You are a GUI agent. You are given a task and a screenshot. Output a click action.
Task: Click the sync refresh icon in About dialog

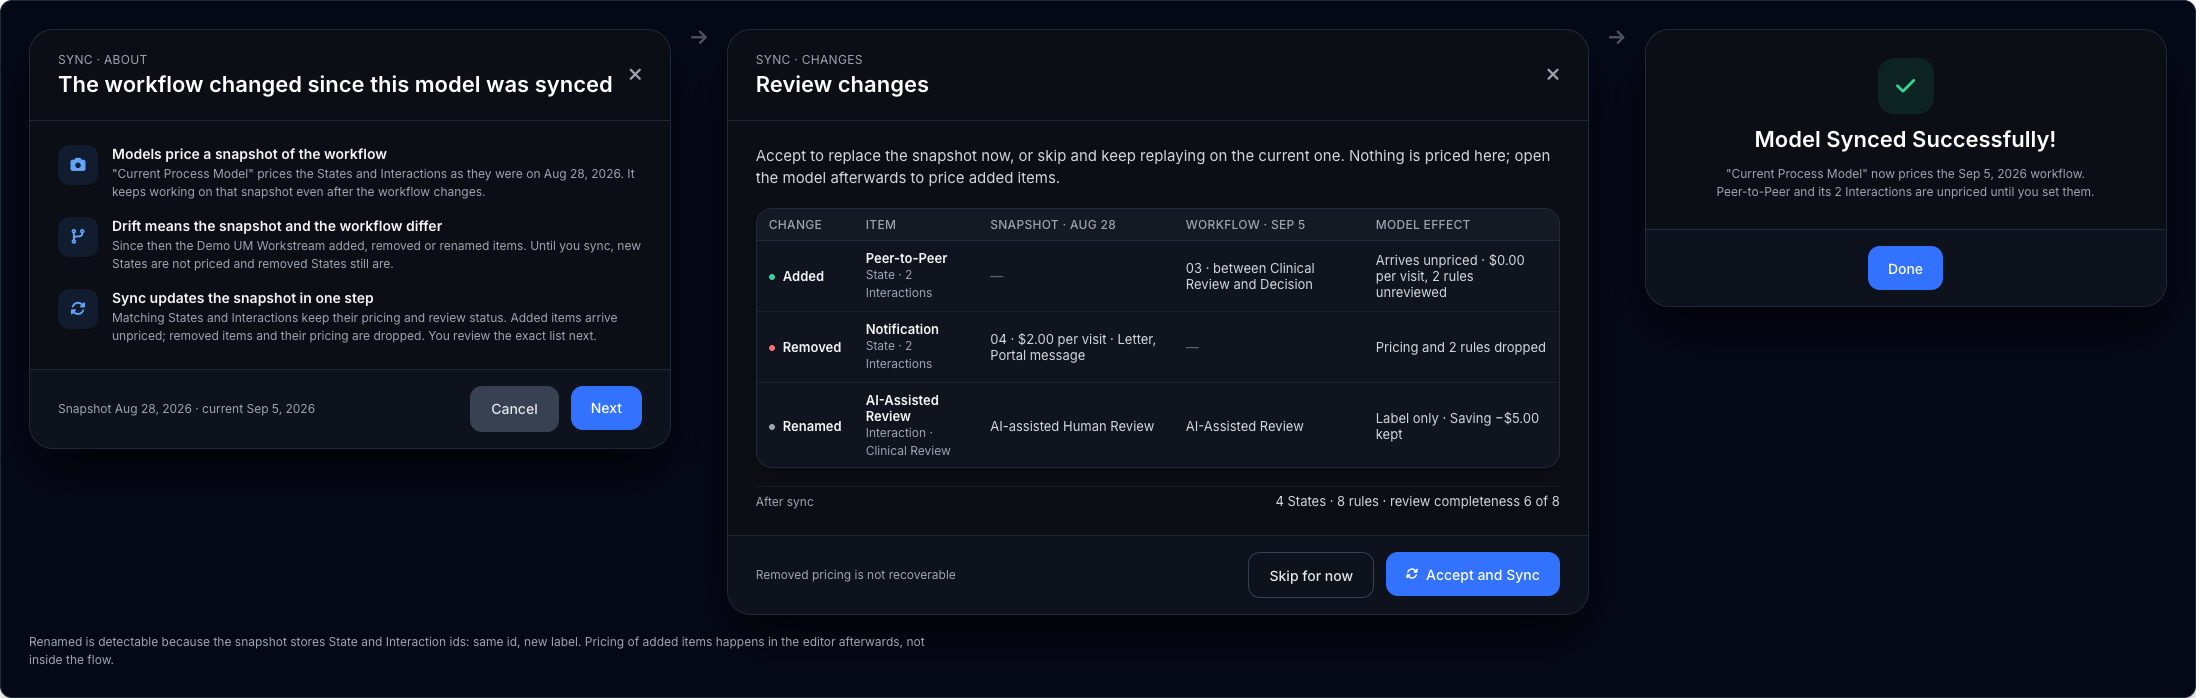(78, 309)
